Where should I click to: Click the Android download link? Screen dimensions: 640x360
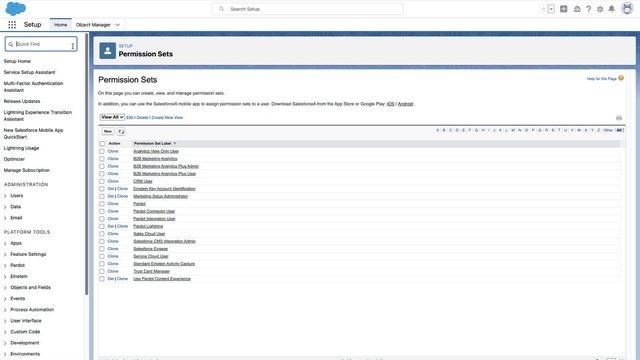pyautogui.click(x=405, y=104)
